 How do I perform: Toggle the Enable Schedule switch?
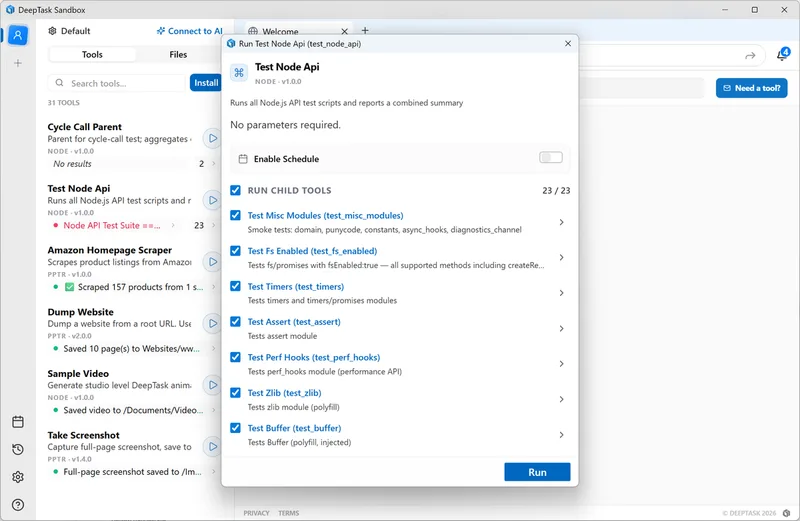click(x=550, y=158)
